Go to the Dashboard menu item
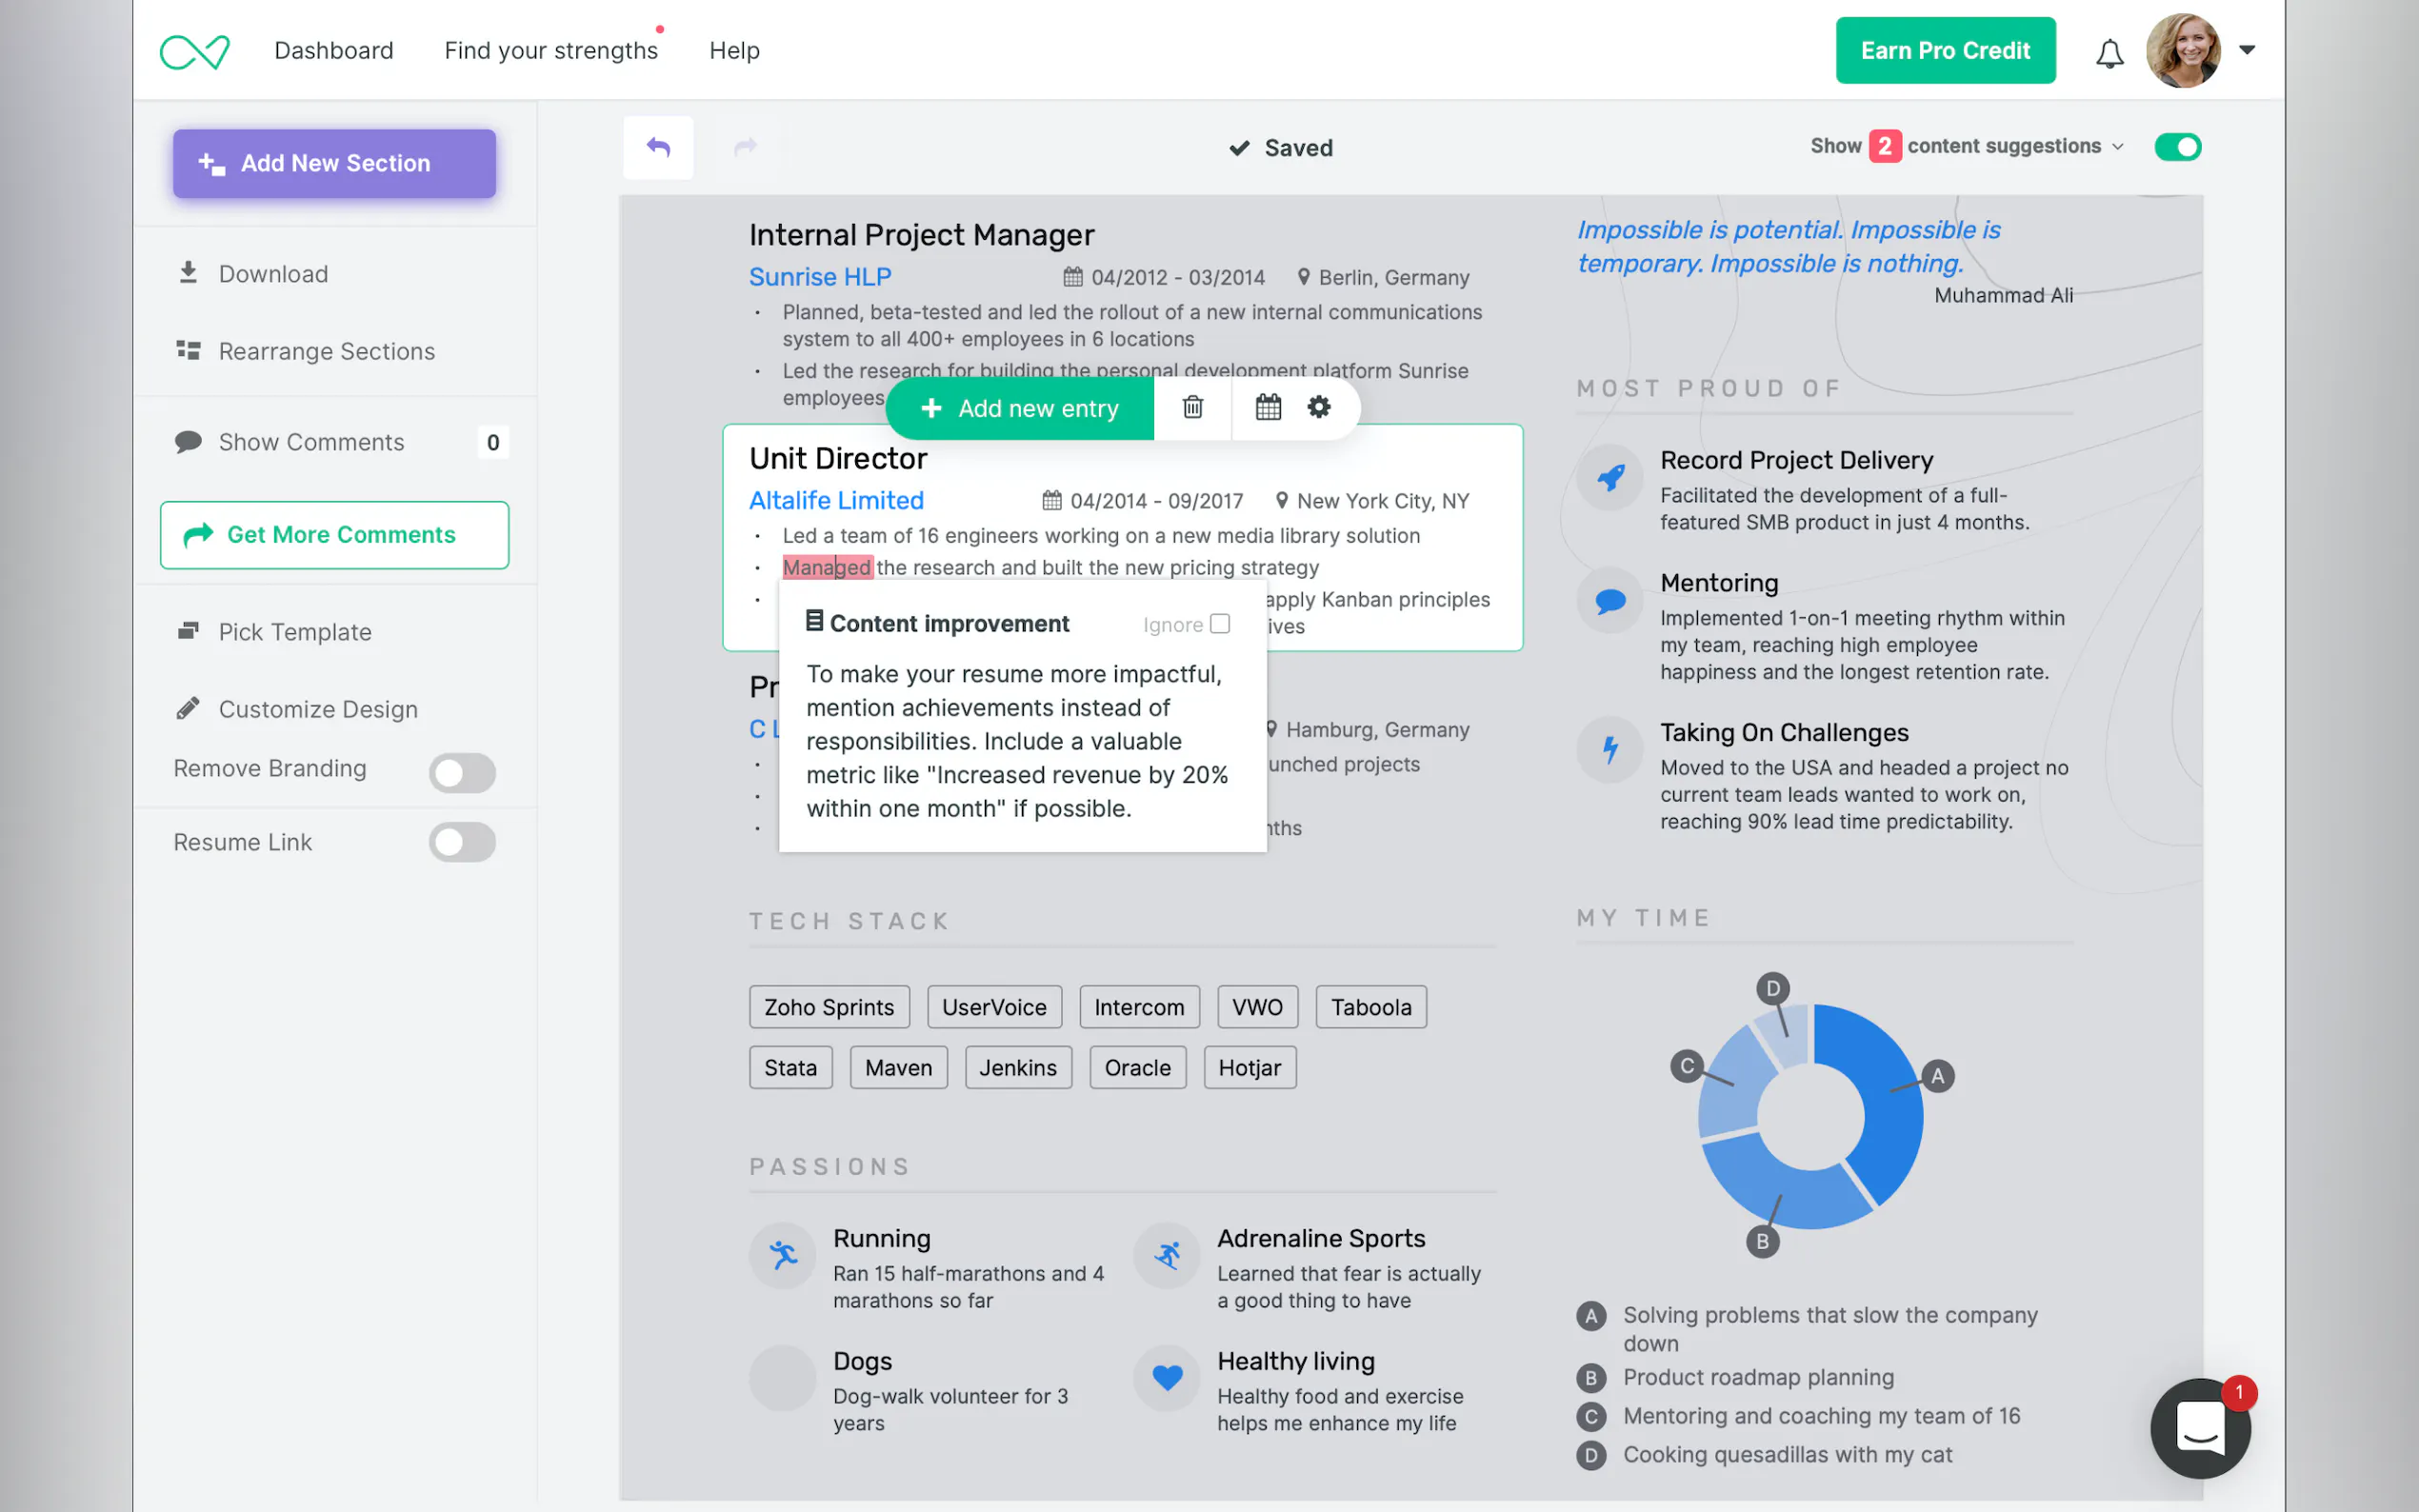The image size is (2419, 1512). tap(333, 51)
